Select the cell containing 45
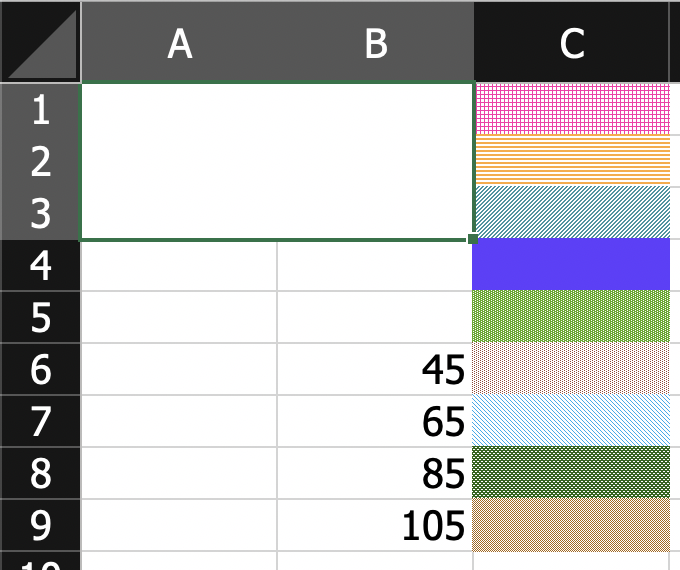This screenshot has height=570, width=680. (375, 369)
